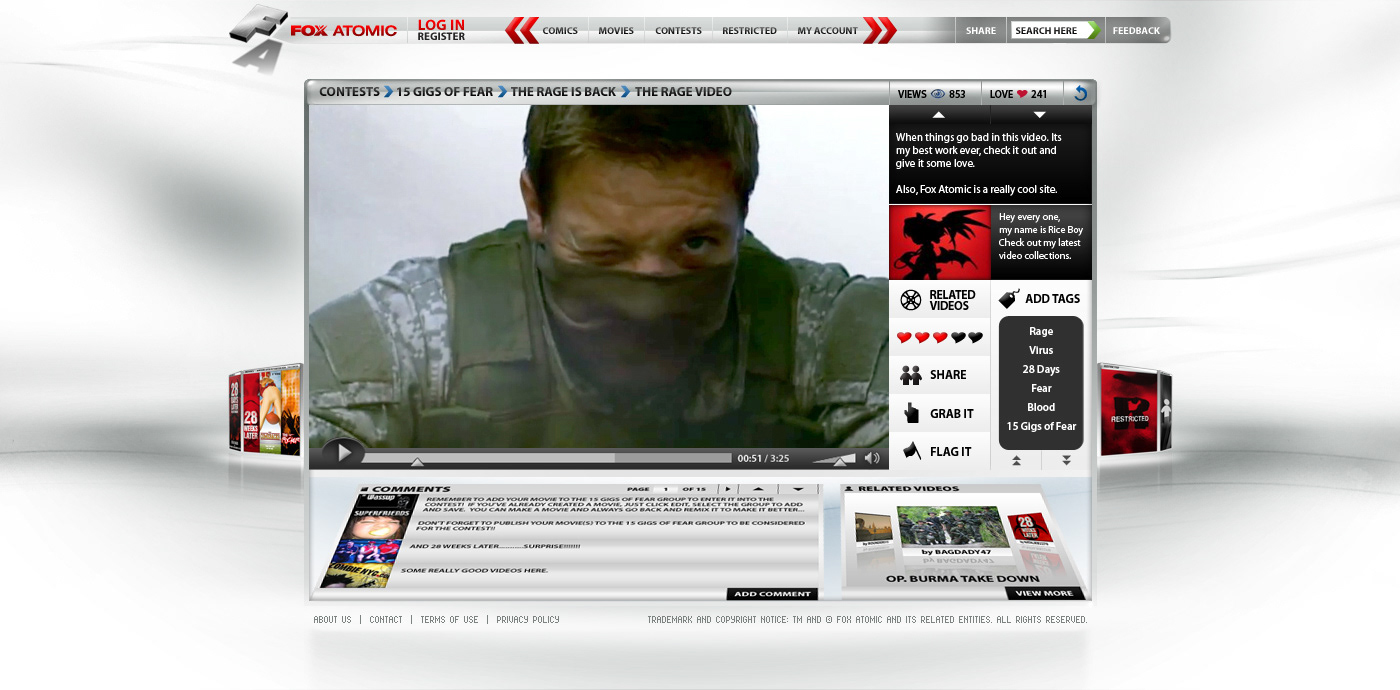Click the Register link
The image size is (1400, 690).
441,37
